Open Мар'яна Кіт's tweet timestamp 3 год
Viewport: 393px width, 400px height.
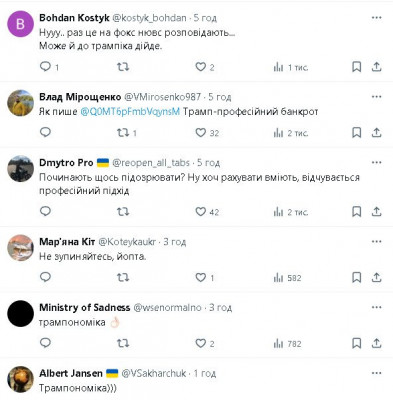coord(174,242)
